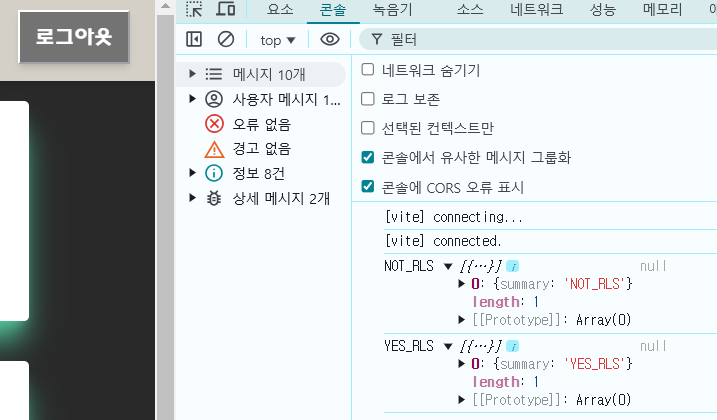
Task: Click the red error circle icon
Action: click(x=214, y=124)
